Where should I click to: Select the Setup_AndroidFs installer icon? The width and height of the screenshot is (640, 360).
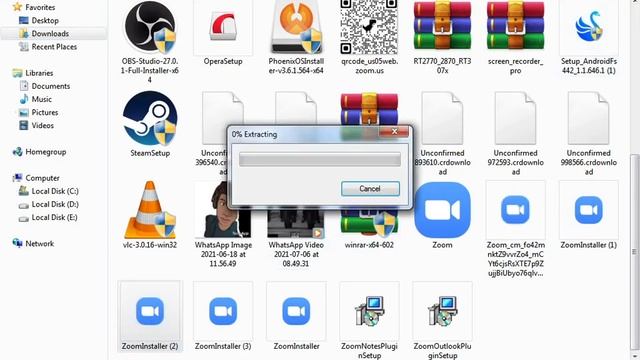click(589, 27)
